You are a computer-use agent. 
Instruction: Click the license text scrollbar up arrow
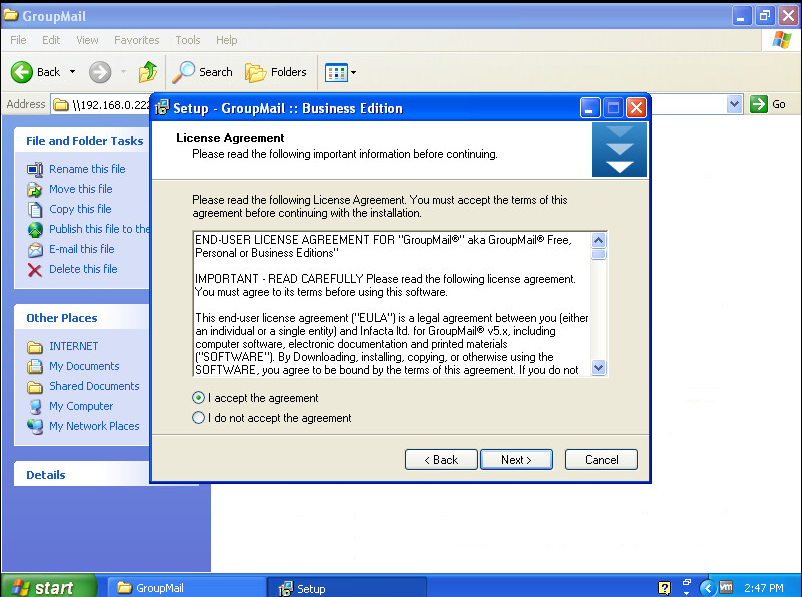click(x=598, y=240)
